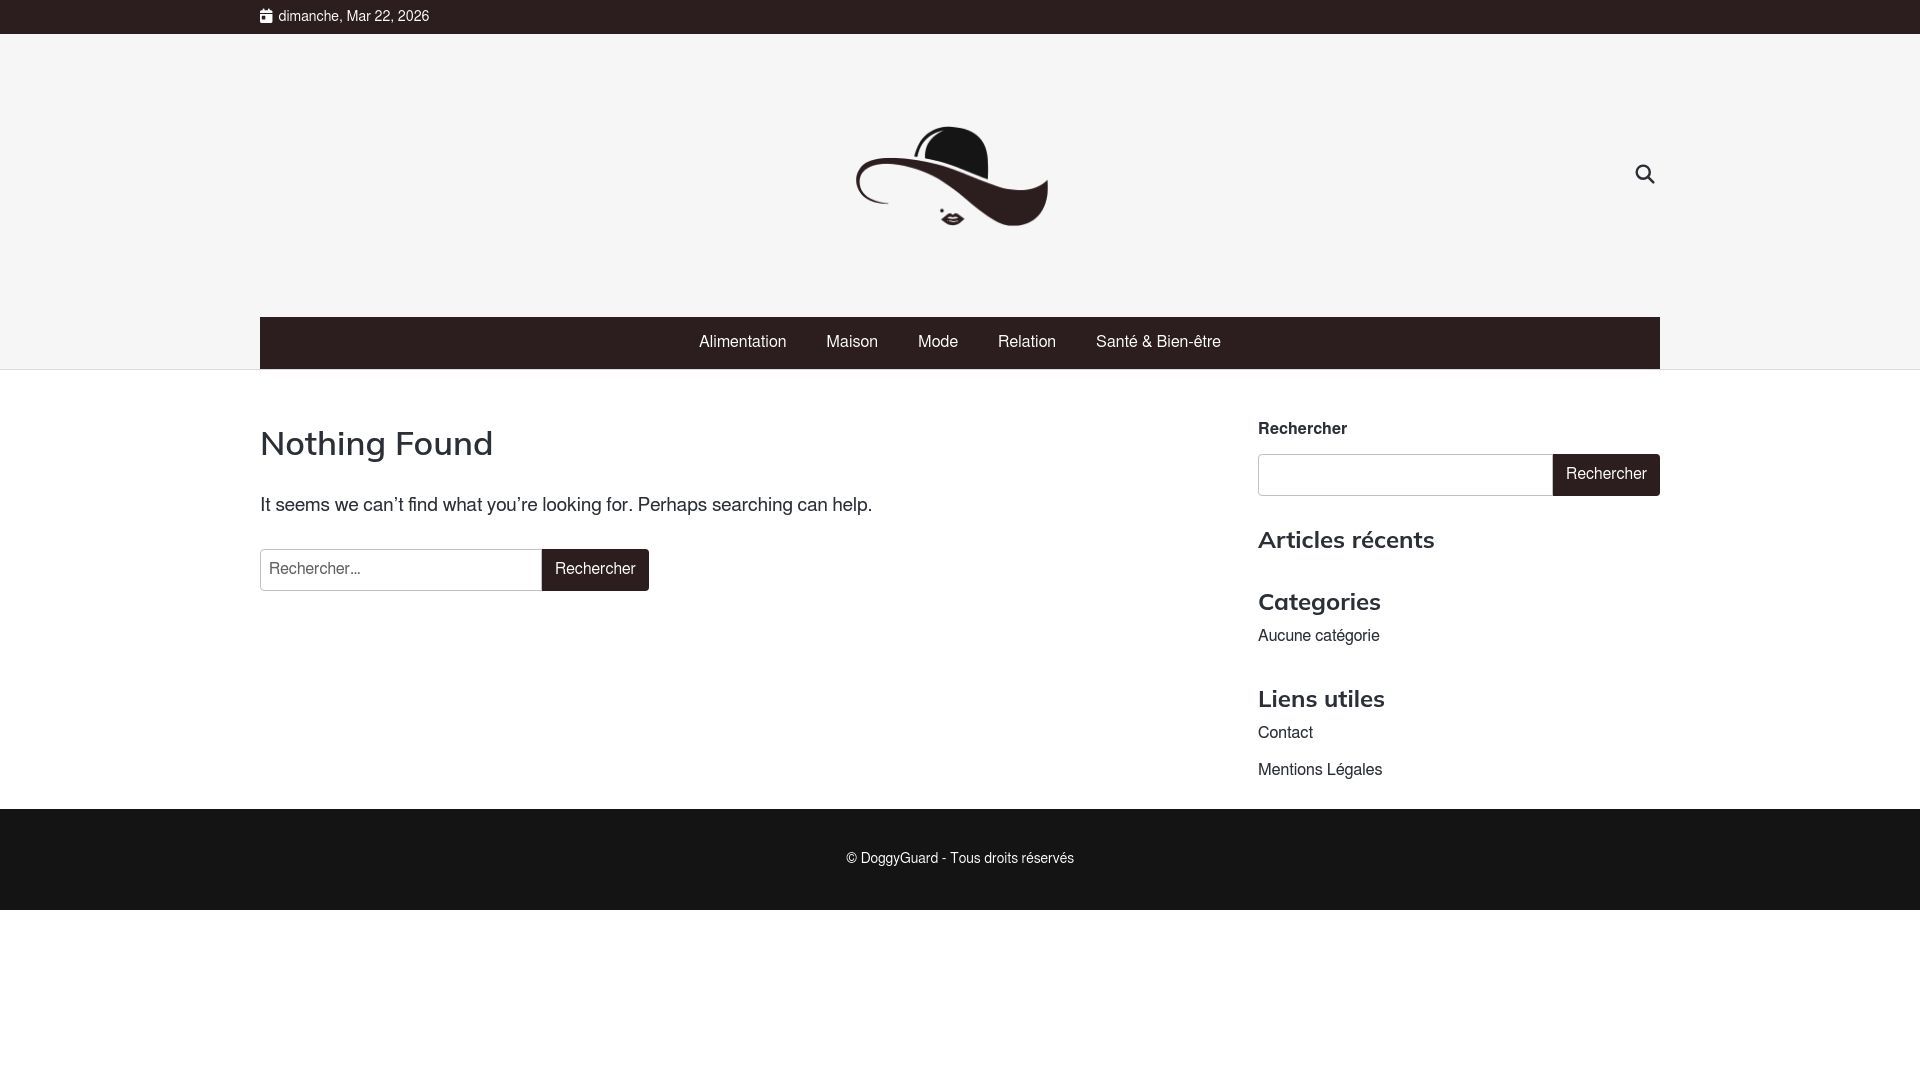The height and width of the screenshot is (1080, 1920).
Task: Click the date dimanche, Mar 22, 2026
Action: (x=354, y=17)
